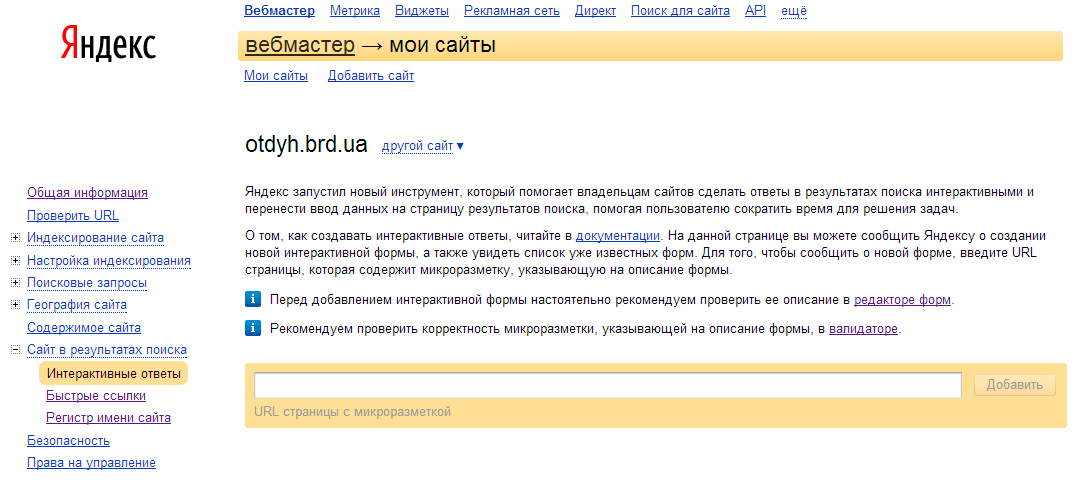
Task: Open Рекламная сеть in top navigation
Action: [x=512, y=11]
